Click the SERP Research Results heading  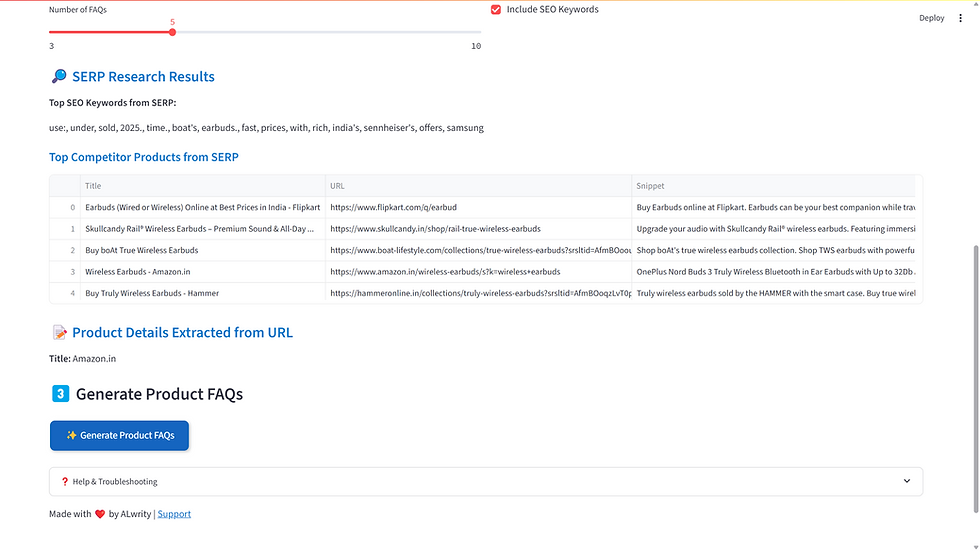pos(143,76)
